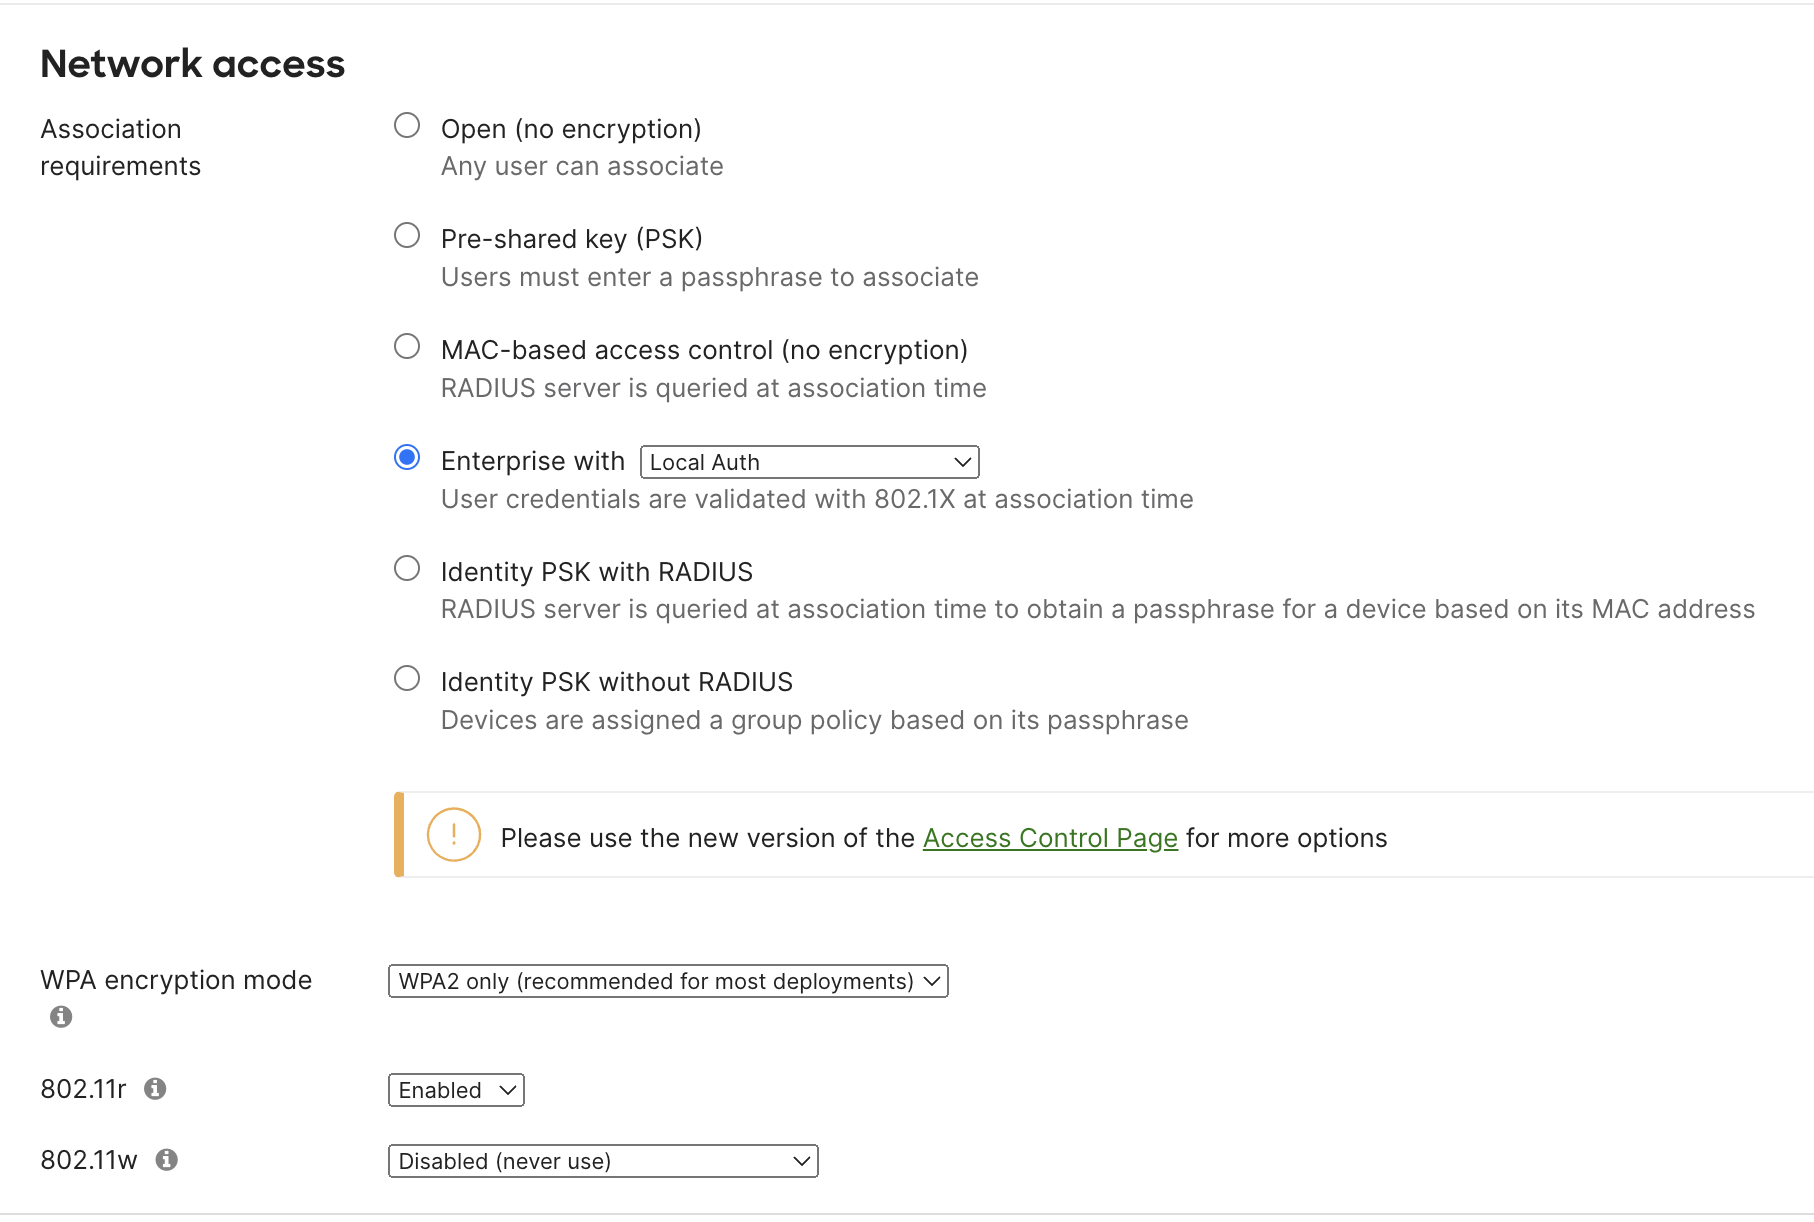Select Open (no encryption) association requirement
This screenshot has width=1814, height=1222.
tap(407, 125)
